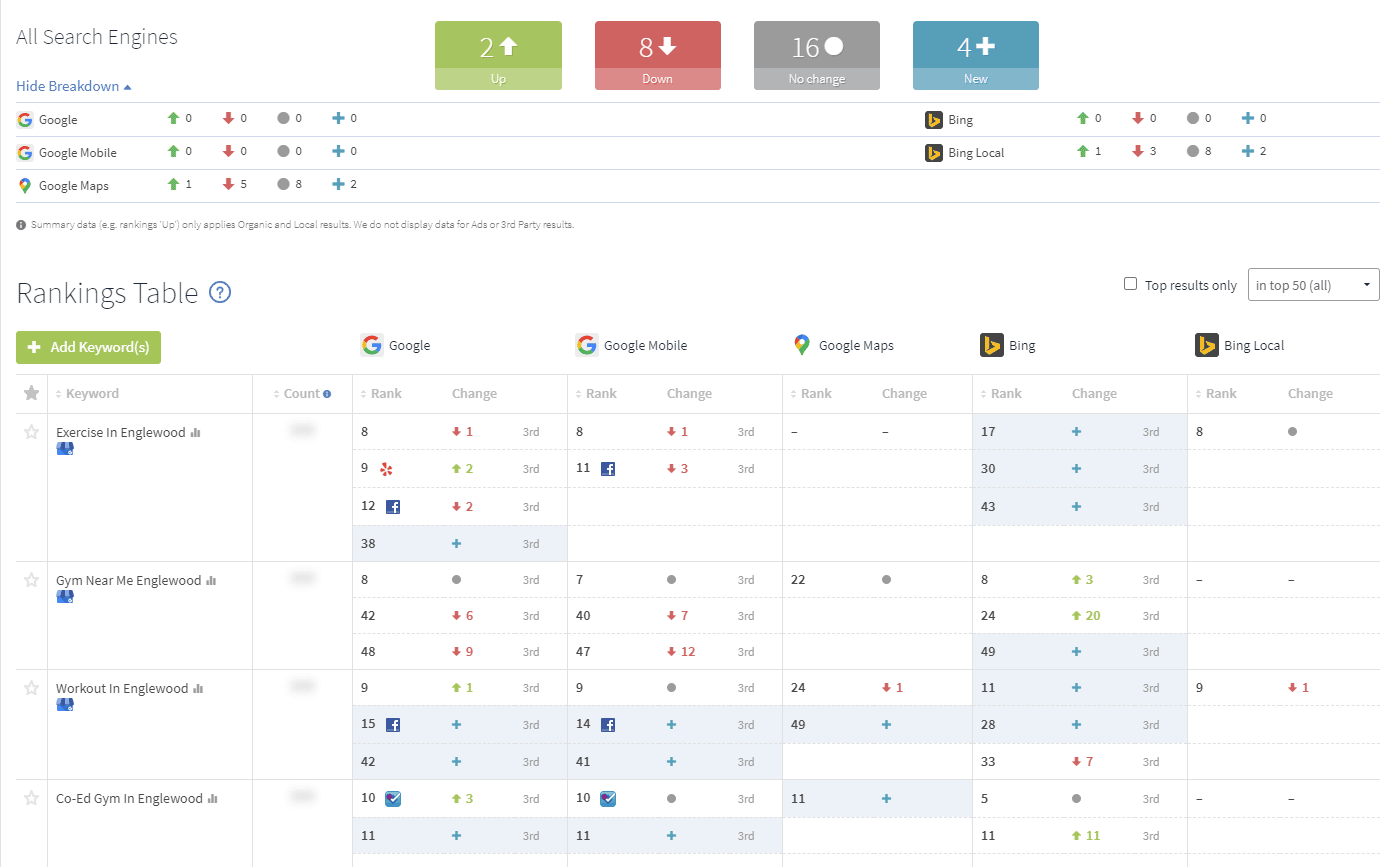1394x867 pixels.
Task: Star the Co-Ed Gym In Englewood keyword
Action: pyautogui.click(x=31, y=798)
